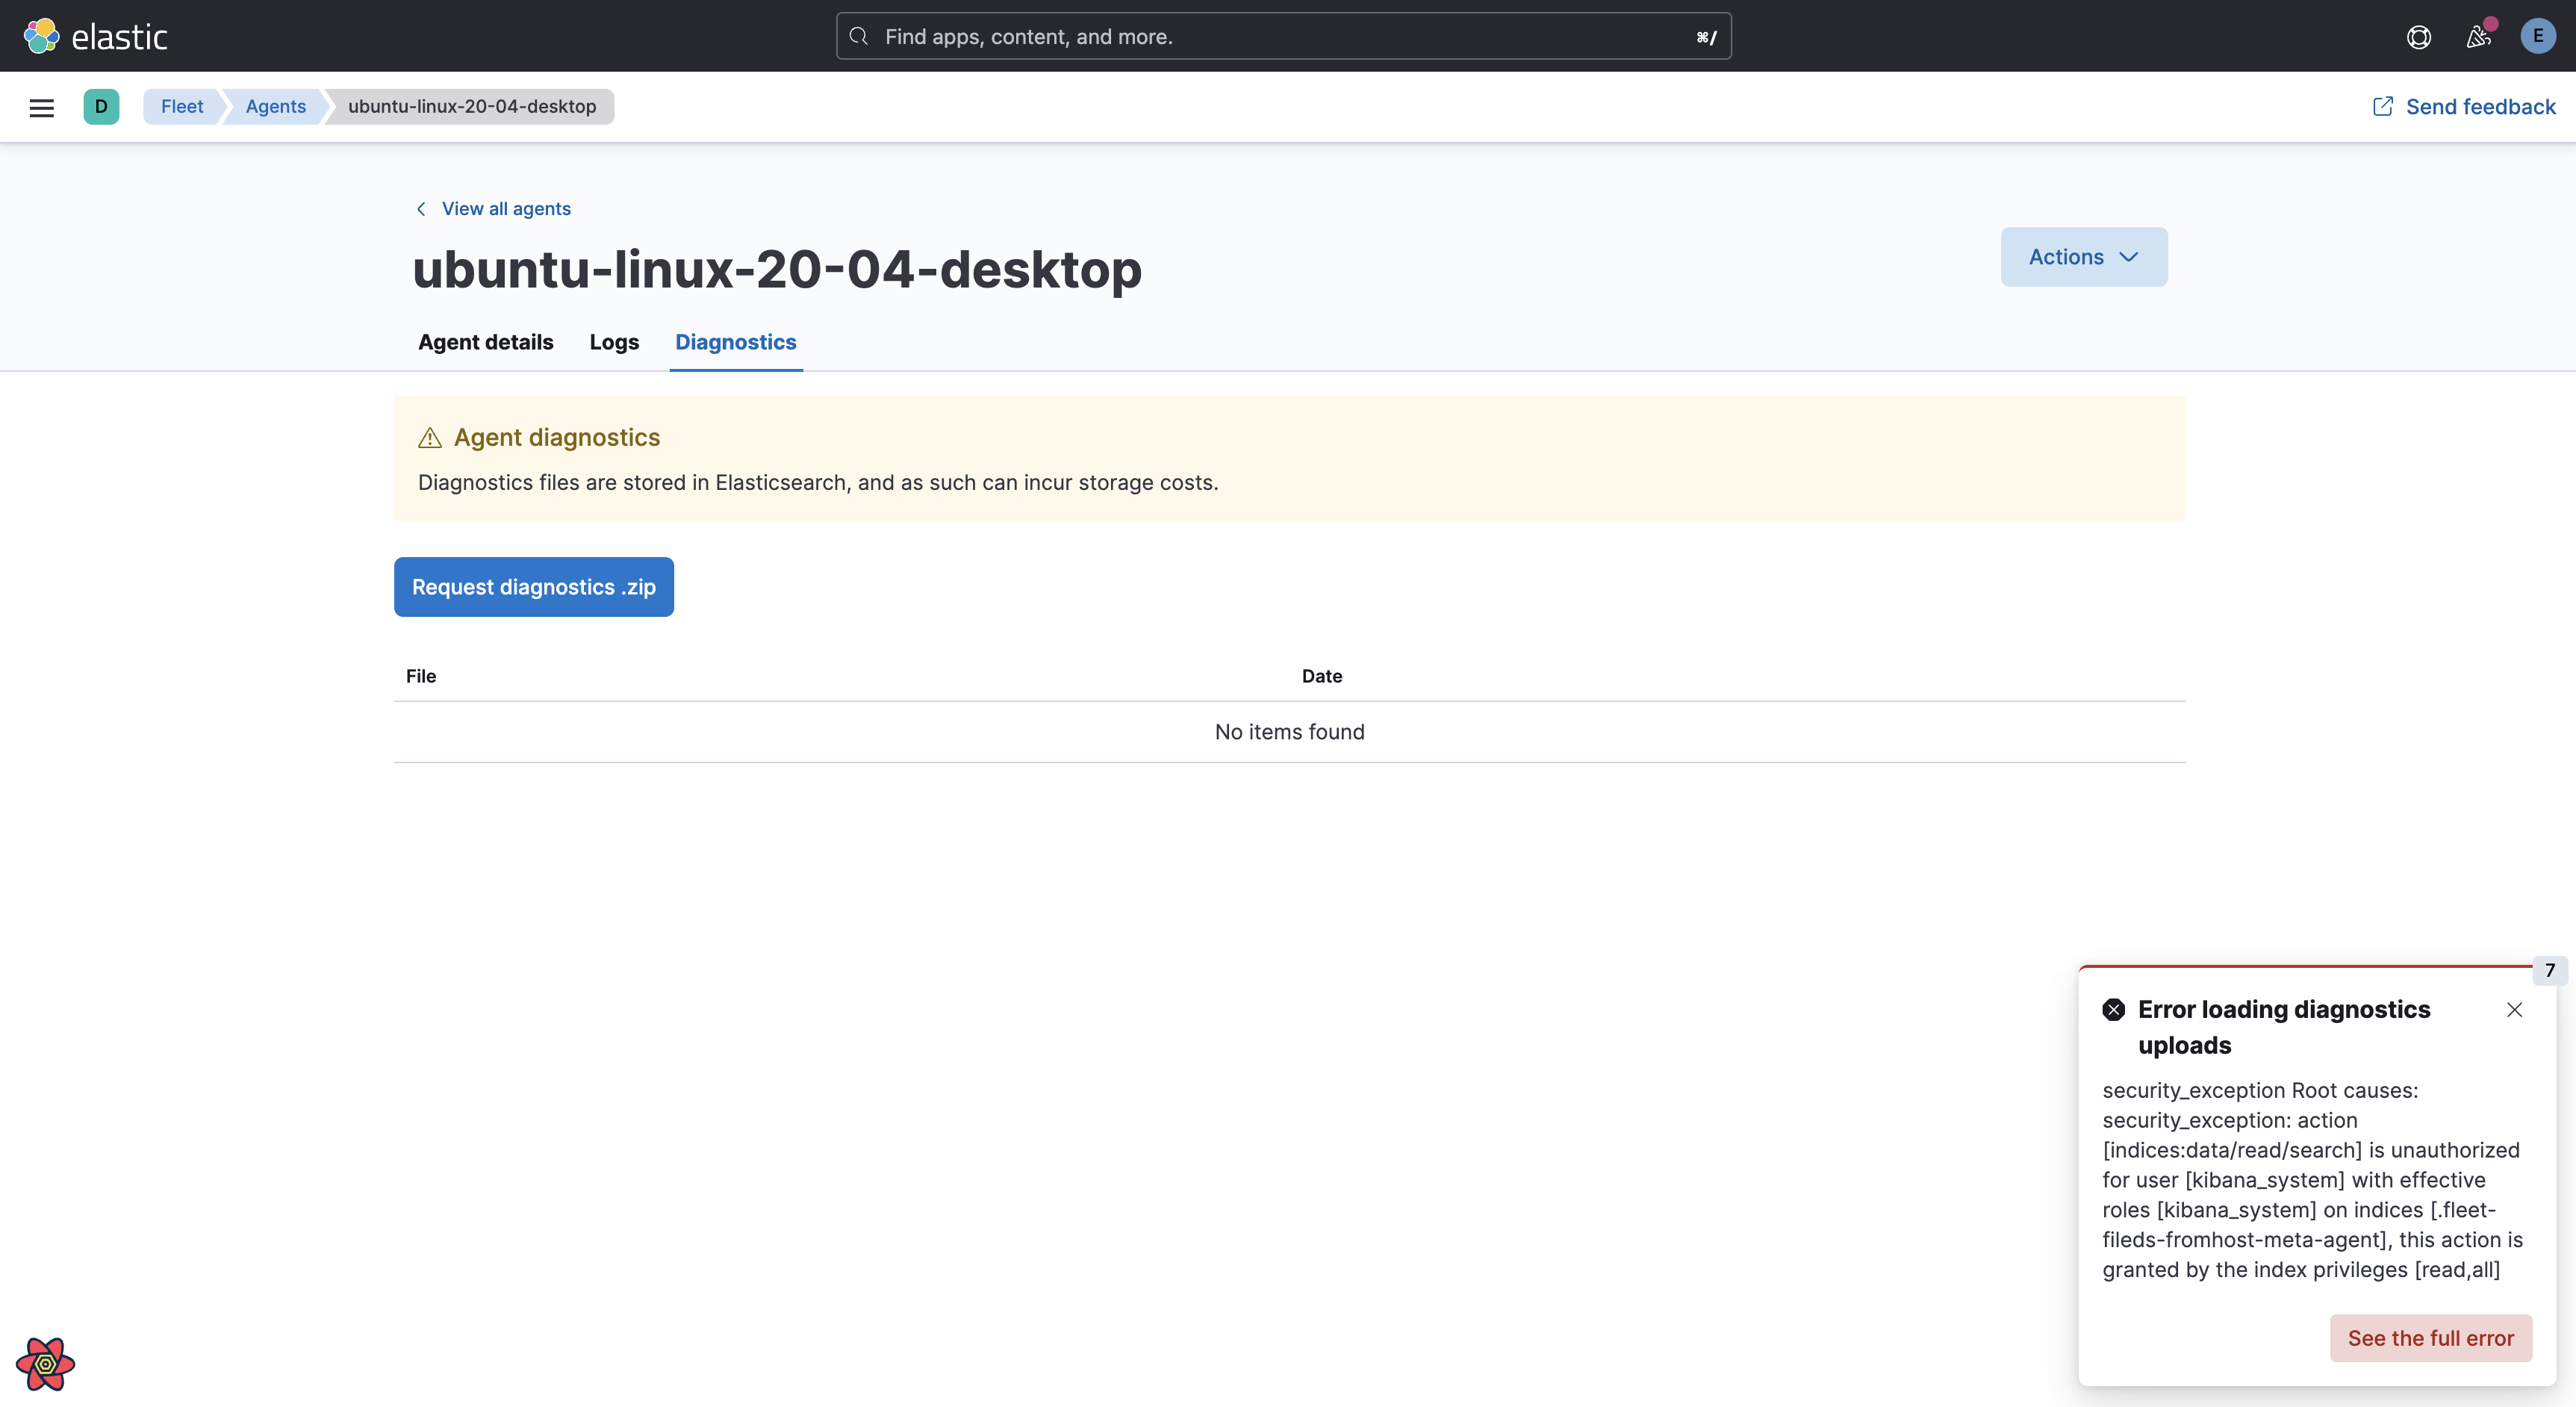Click Request diagnostics .zip

point(533,587)
